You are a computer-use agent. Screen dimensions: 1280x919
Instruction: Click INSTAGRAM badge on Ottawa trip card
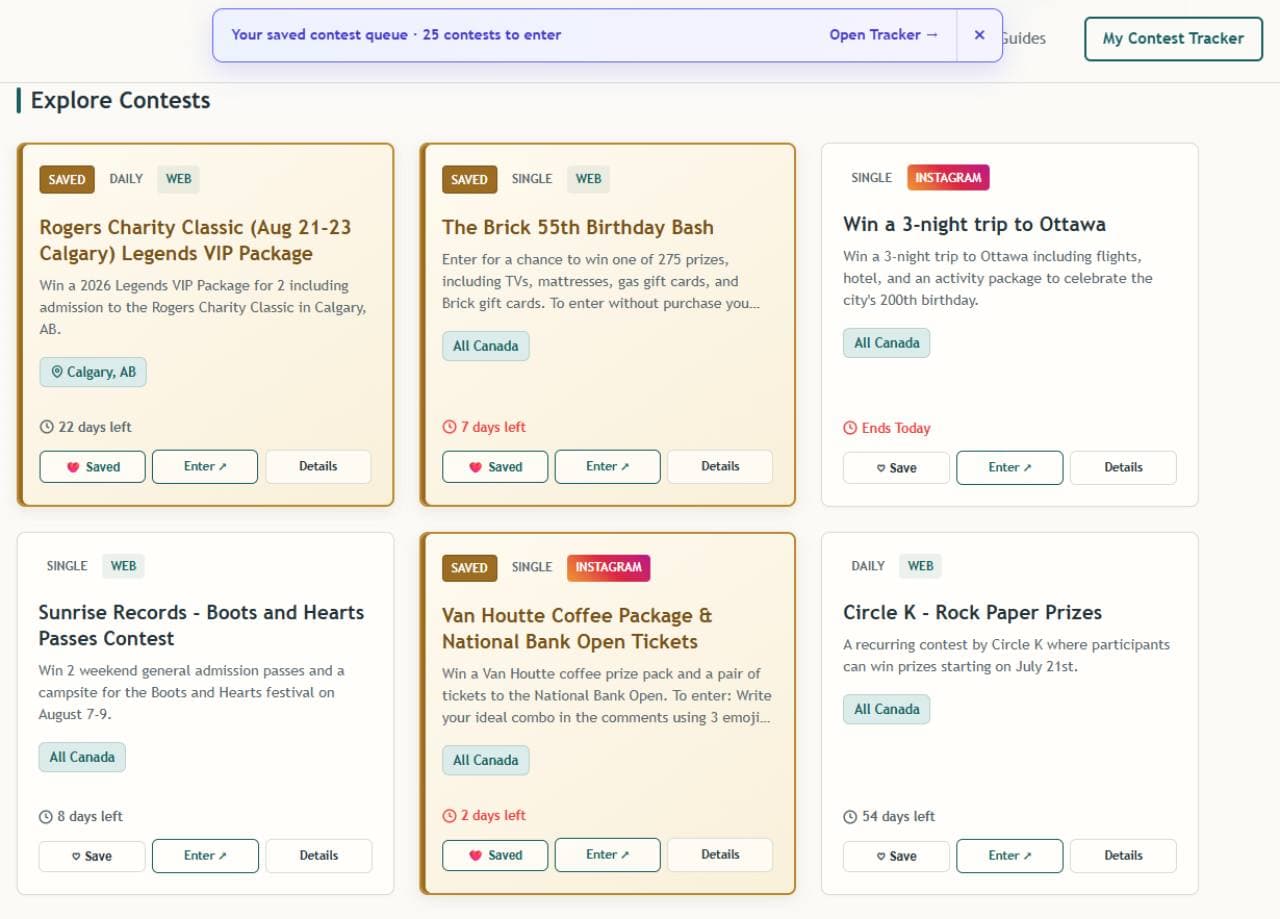948,178
